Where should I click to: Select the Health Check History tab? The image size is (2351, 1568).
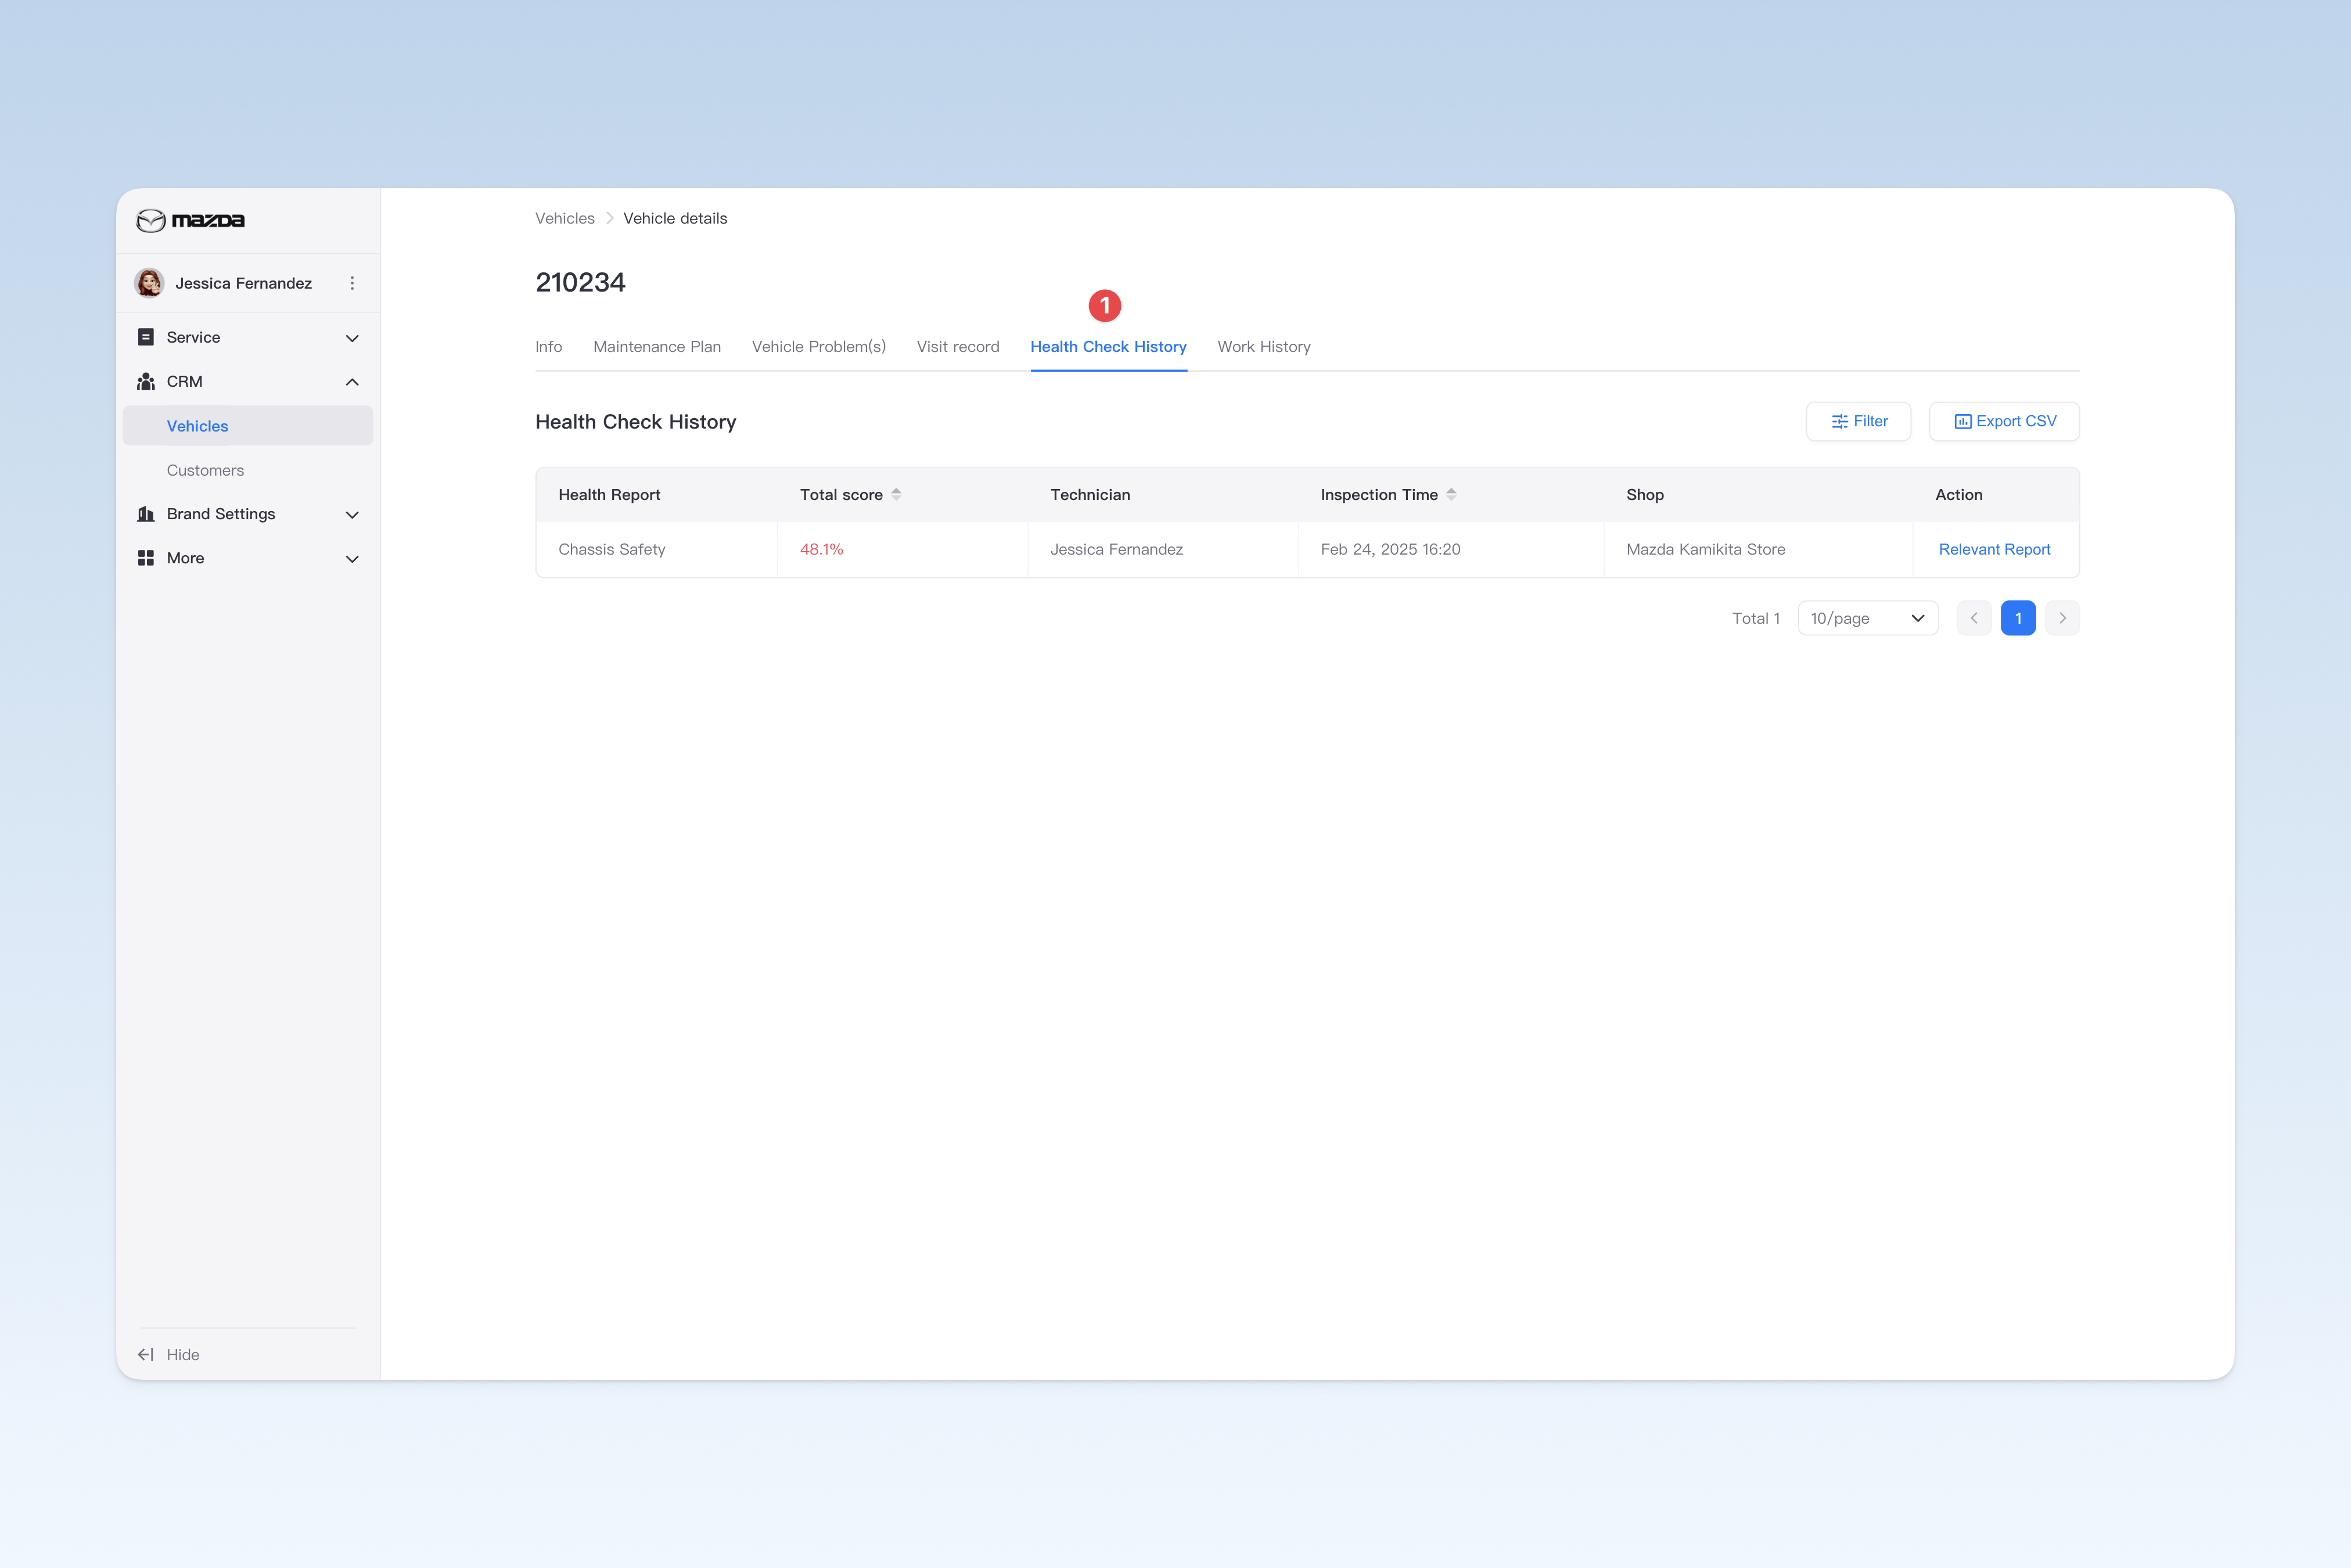click(x=1108, y=346)
